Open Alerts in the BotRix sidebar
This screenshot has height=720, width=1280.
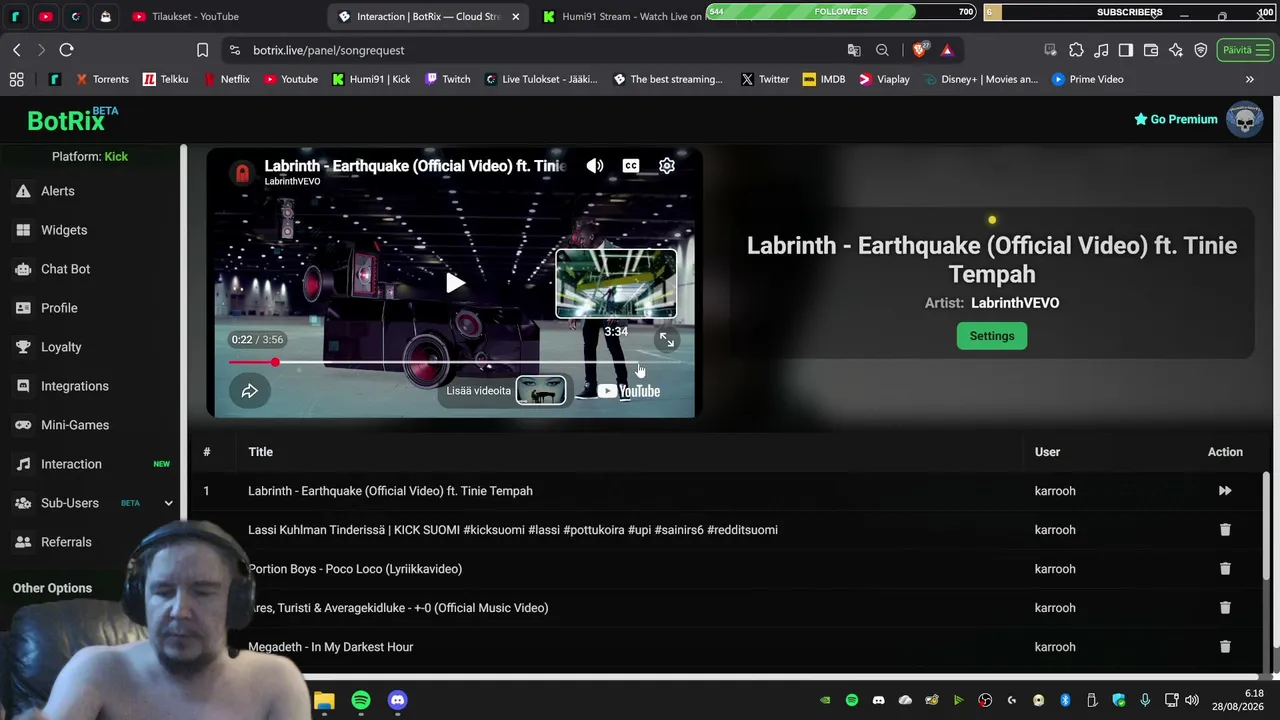point(58,191)
